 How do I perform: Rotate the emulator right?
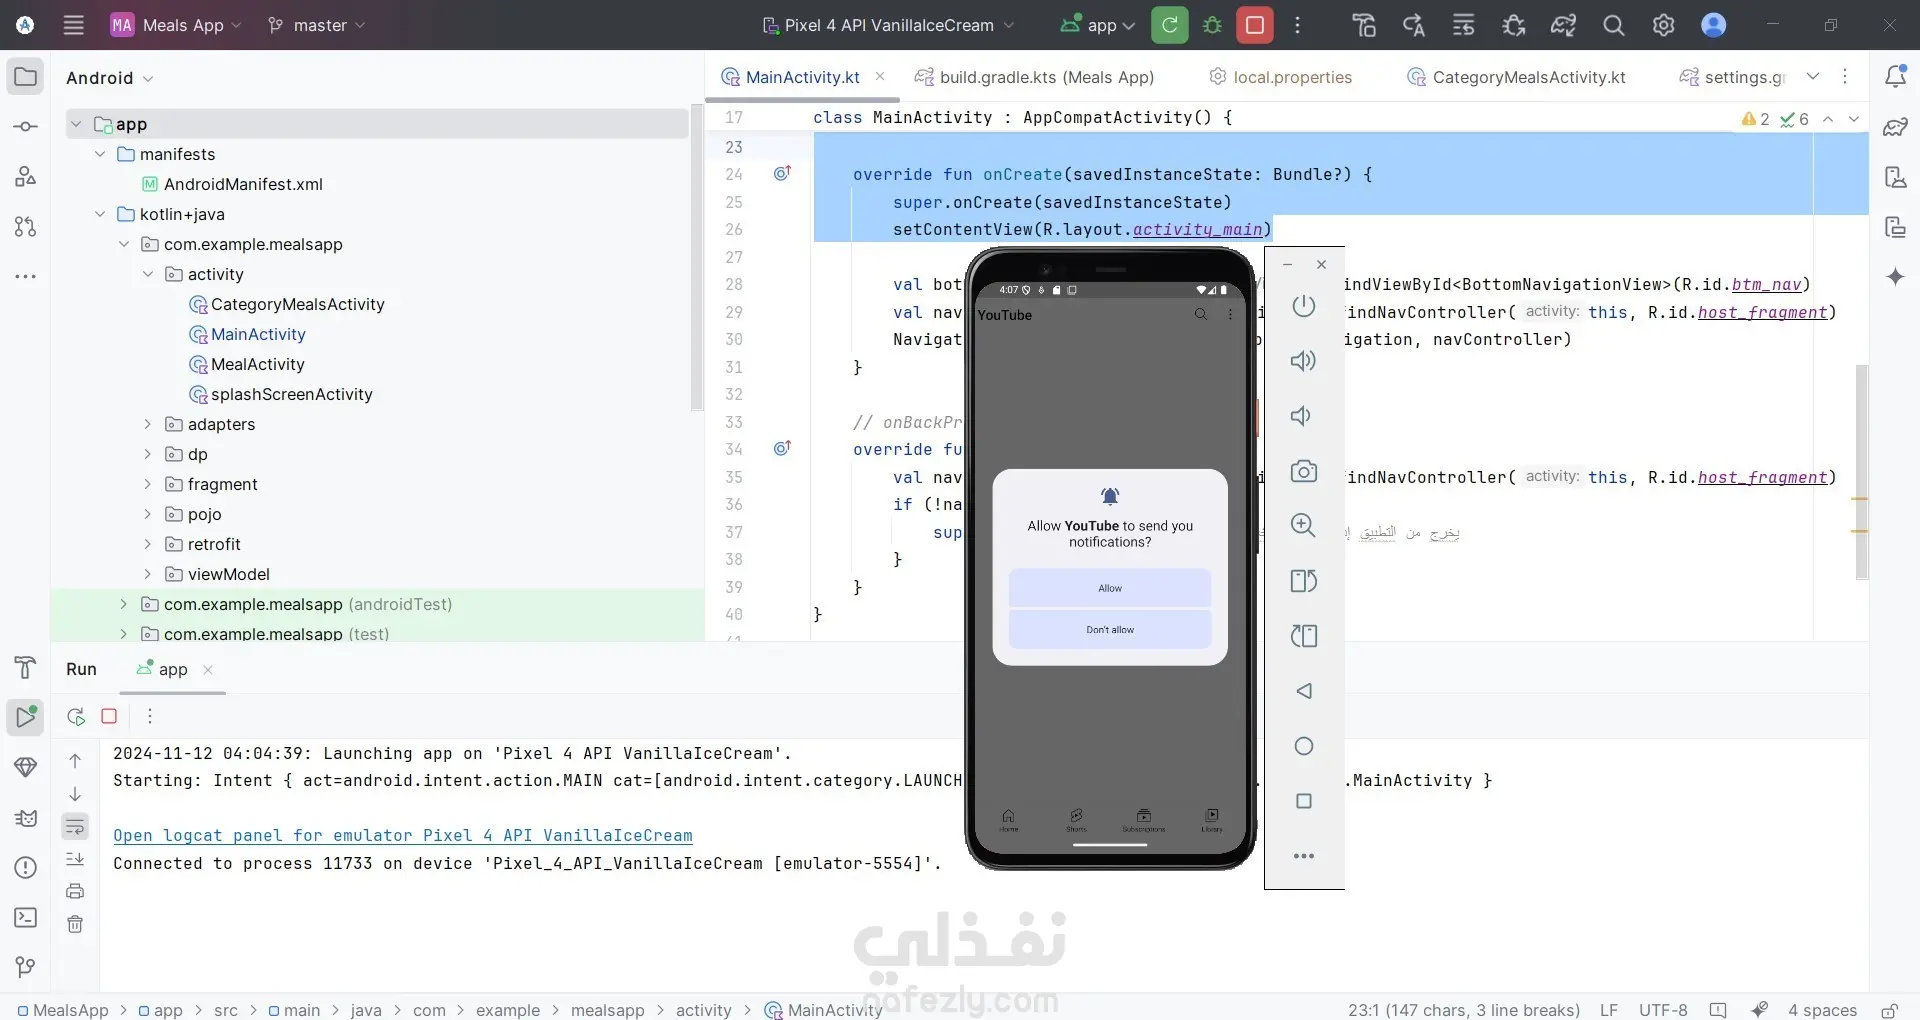pyautogui.click(x=1303, y=636)
